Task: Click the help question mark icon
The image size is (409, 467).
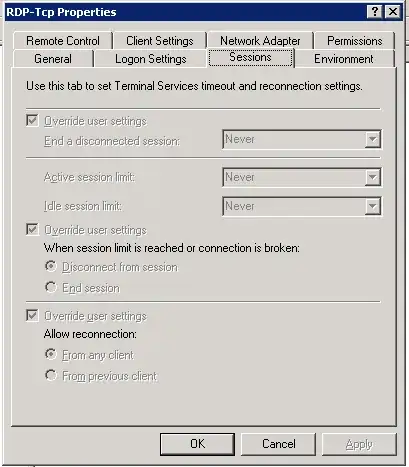Action: (375, 12)
